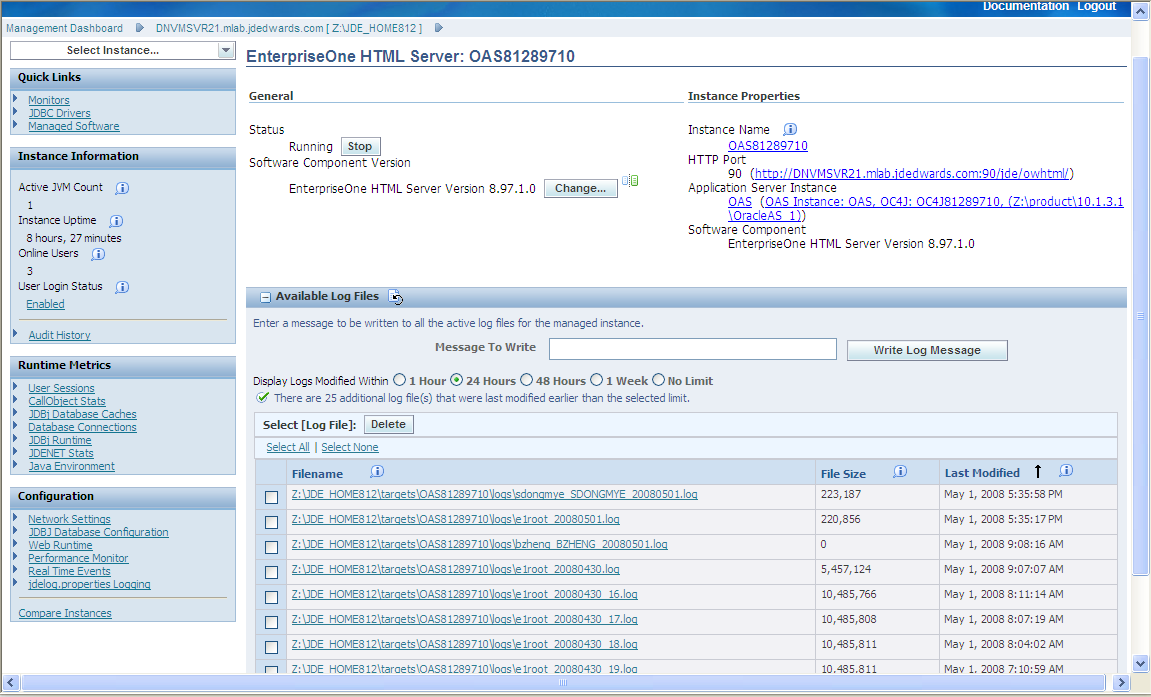The image size is (1151, 697).
Task: Select the 1 Week radio button
Action: pos(597,380)
